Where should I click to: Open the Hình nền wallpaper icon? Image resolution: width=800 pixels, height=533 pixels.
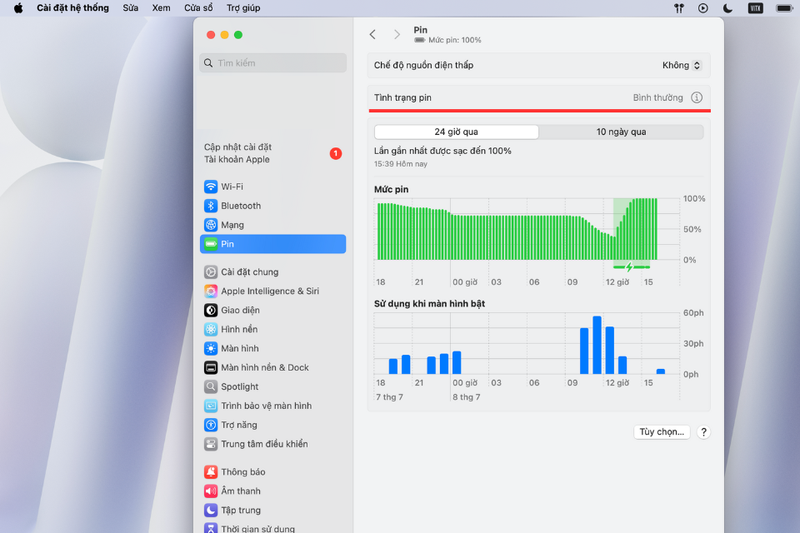click(211, 329)
